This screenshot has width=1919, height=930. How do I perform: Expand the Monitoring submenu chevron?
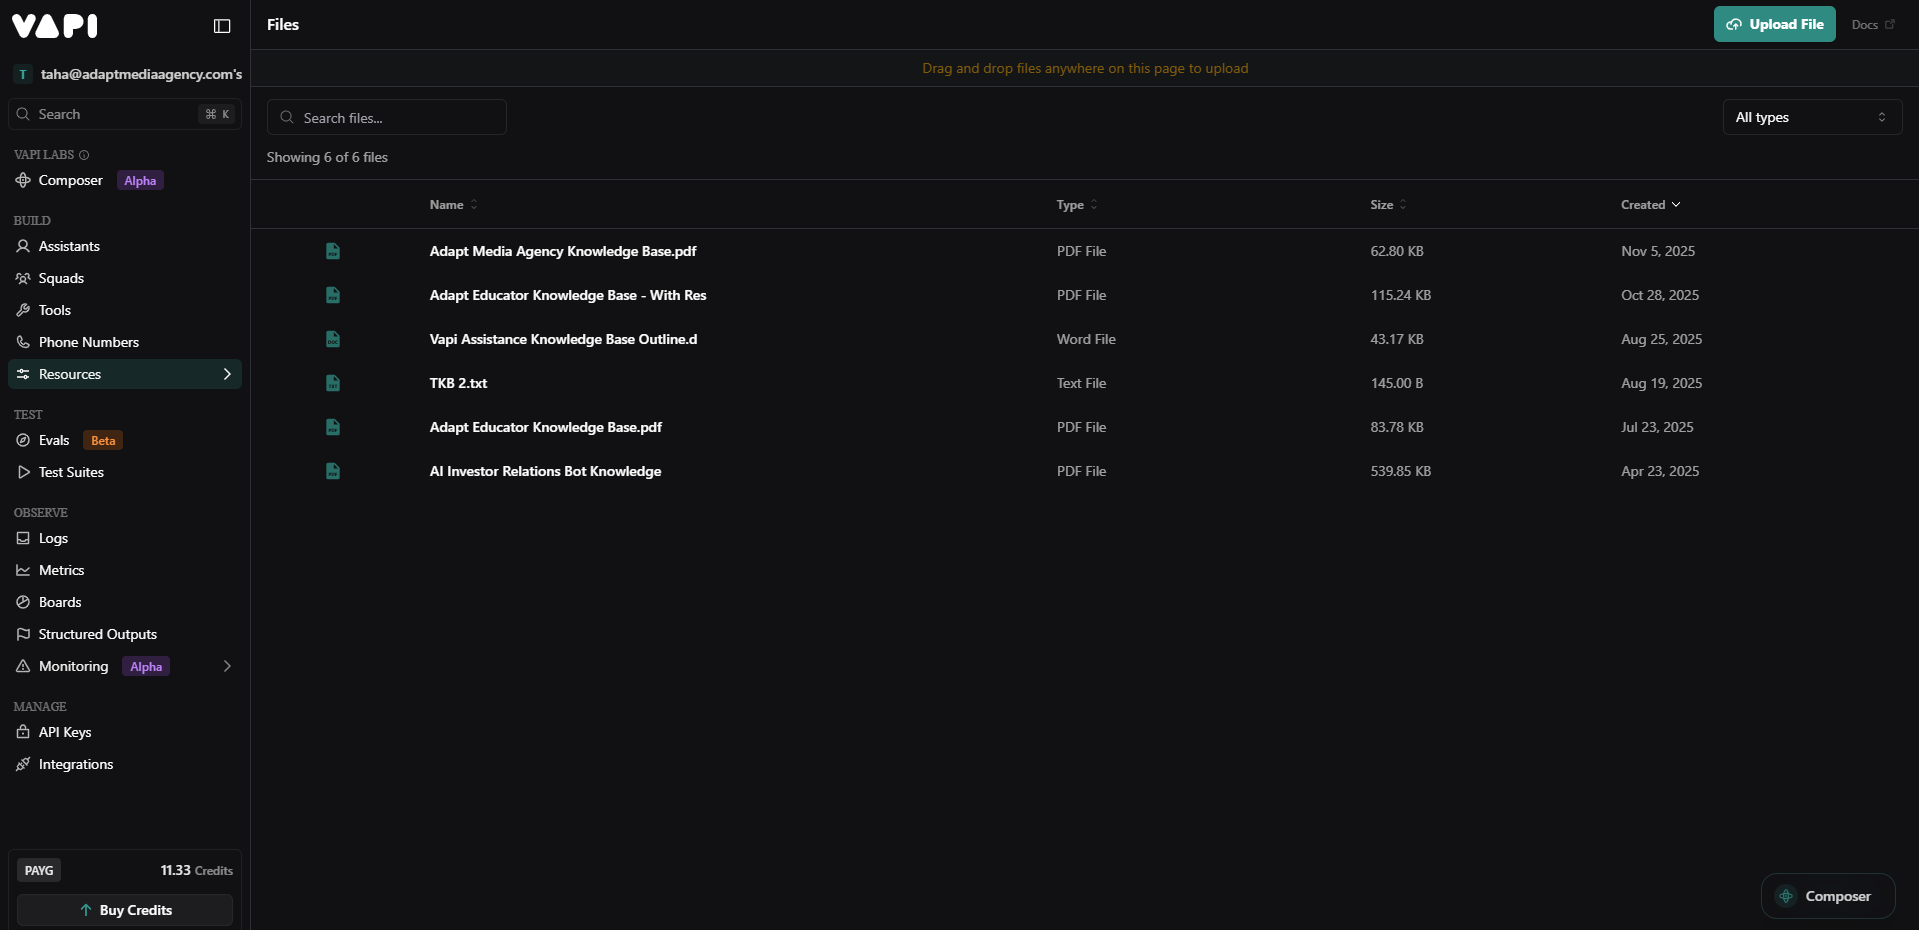click(x=227, y=666)
